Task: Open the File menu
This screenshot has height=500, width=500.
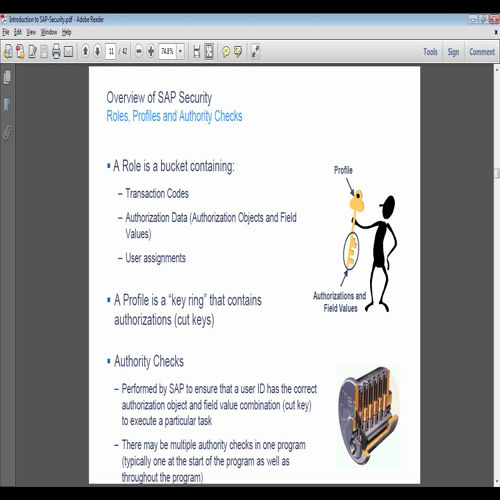Action: (x=6, y=32)
